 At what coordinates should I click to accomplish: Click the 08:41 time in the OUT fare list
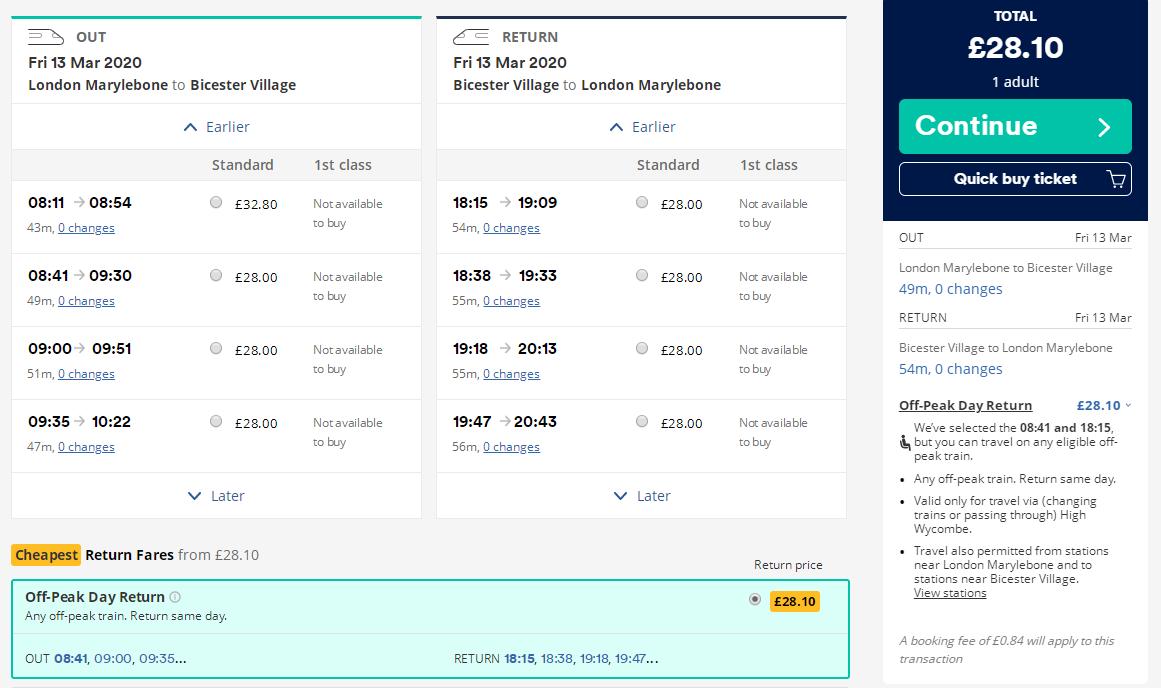click(x=71, y=658)
